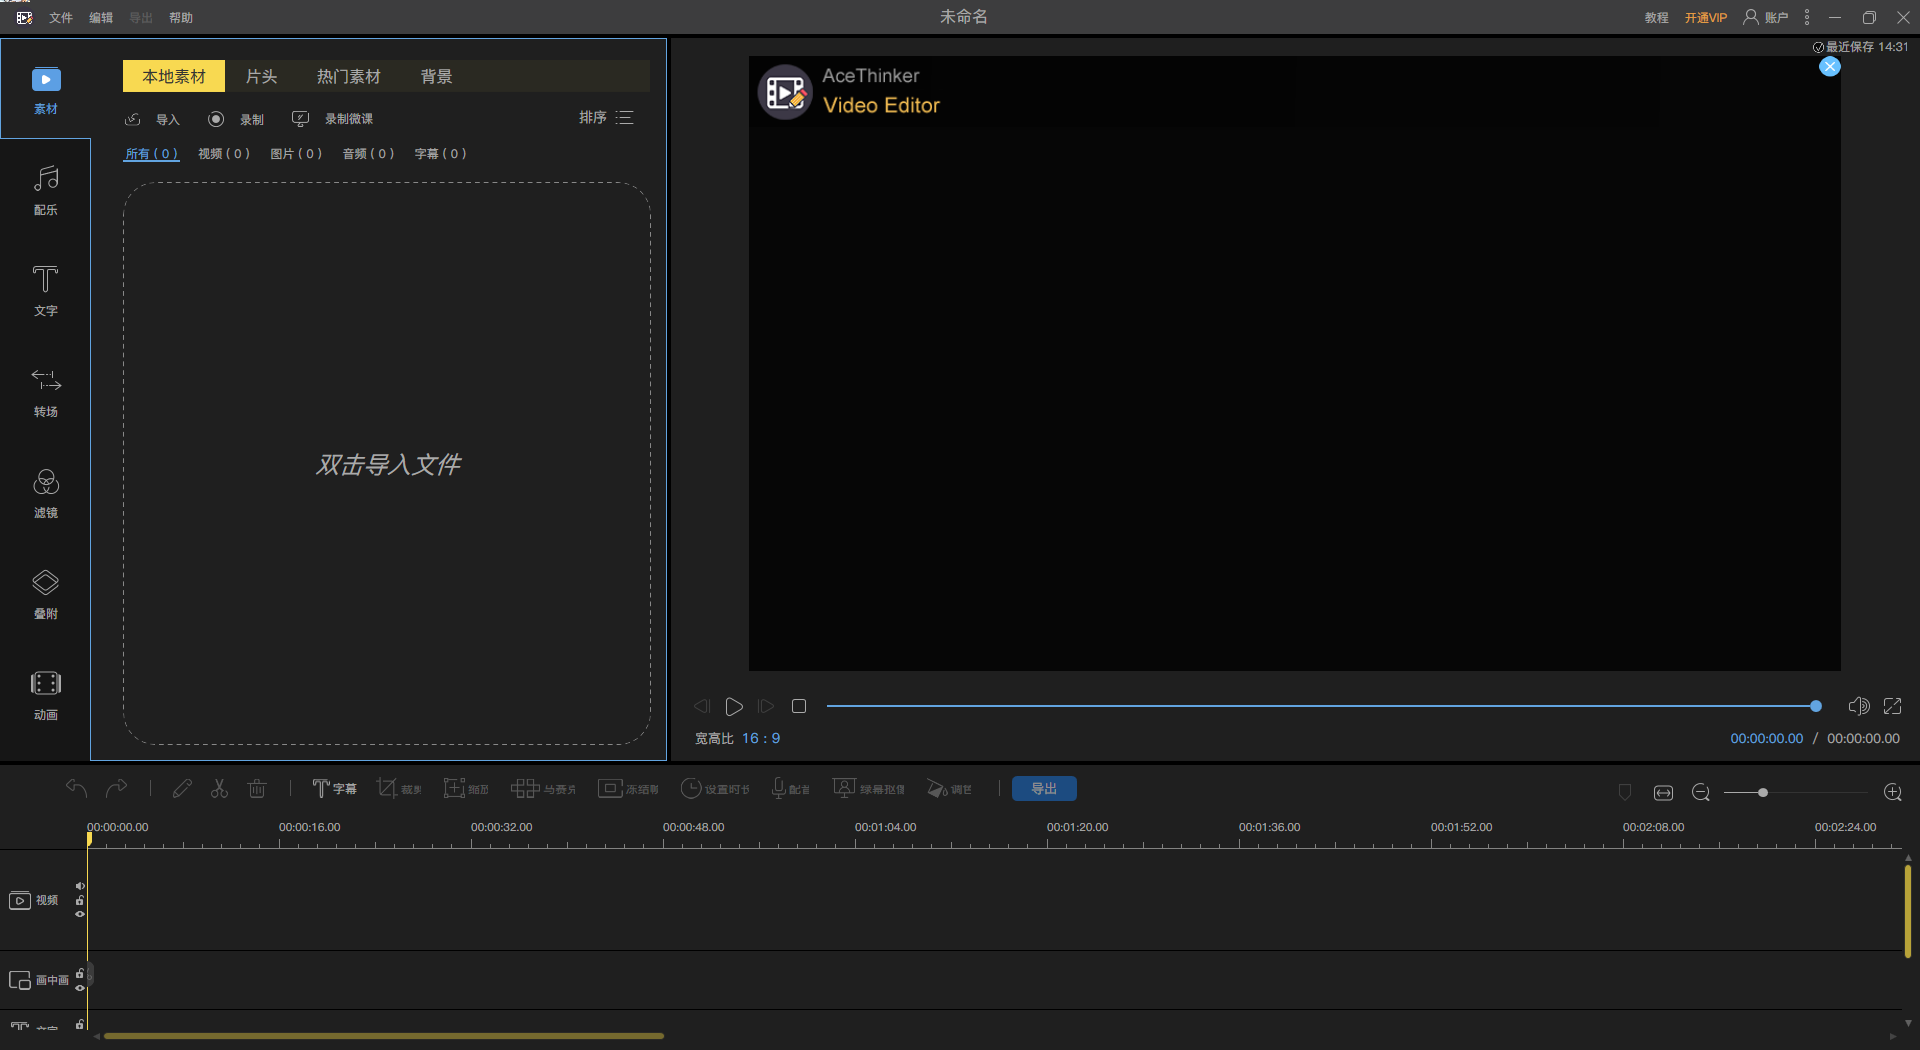This screenshot has width=1920, height=1050.
Task: Click the fullscreen expand icon under preview
Action: tap(1893, 706)
